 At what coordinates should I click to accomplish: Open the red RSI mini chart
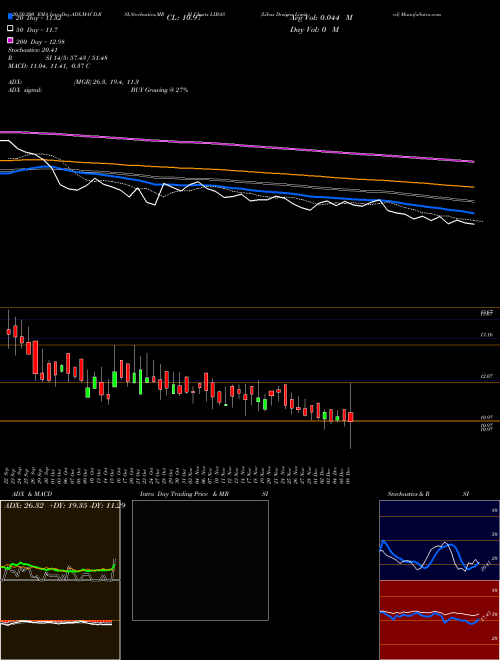(439, 620)
